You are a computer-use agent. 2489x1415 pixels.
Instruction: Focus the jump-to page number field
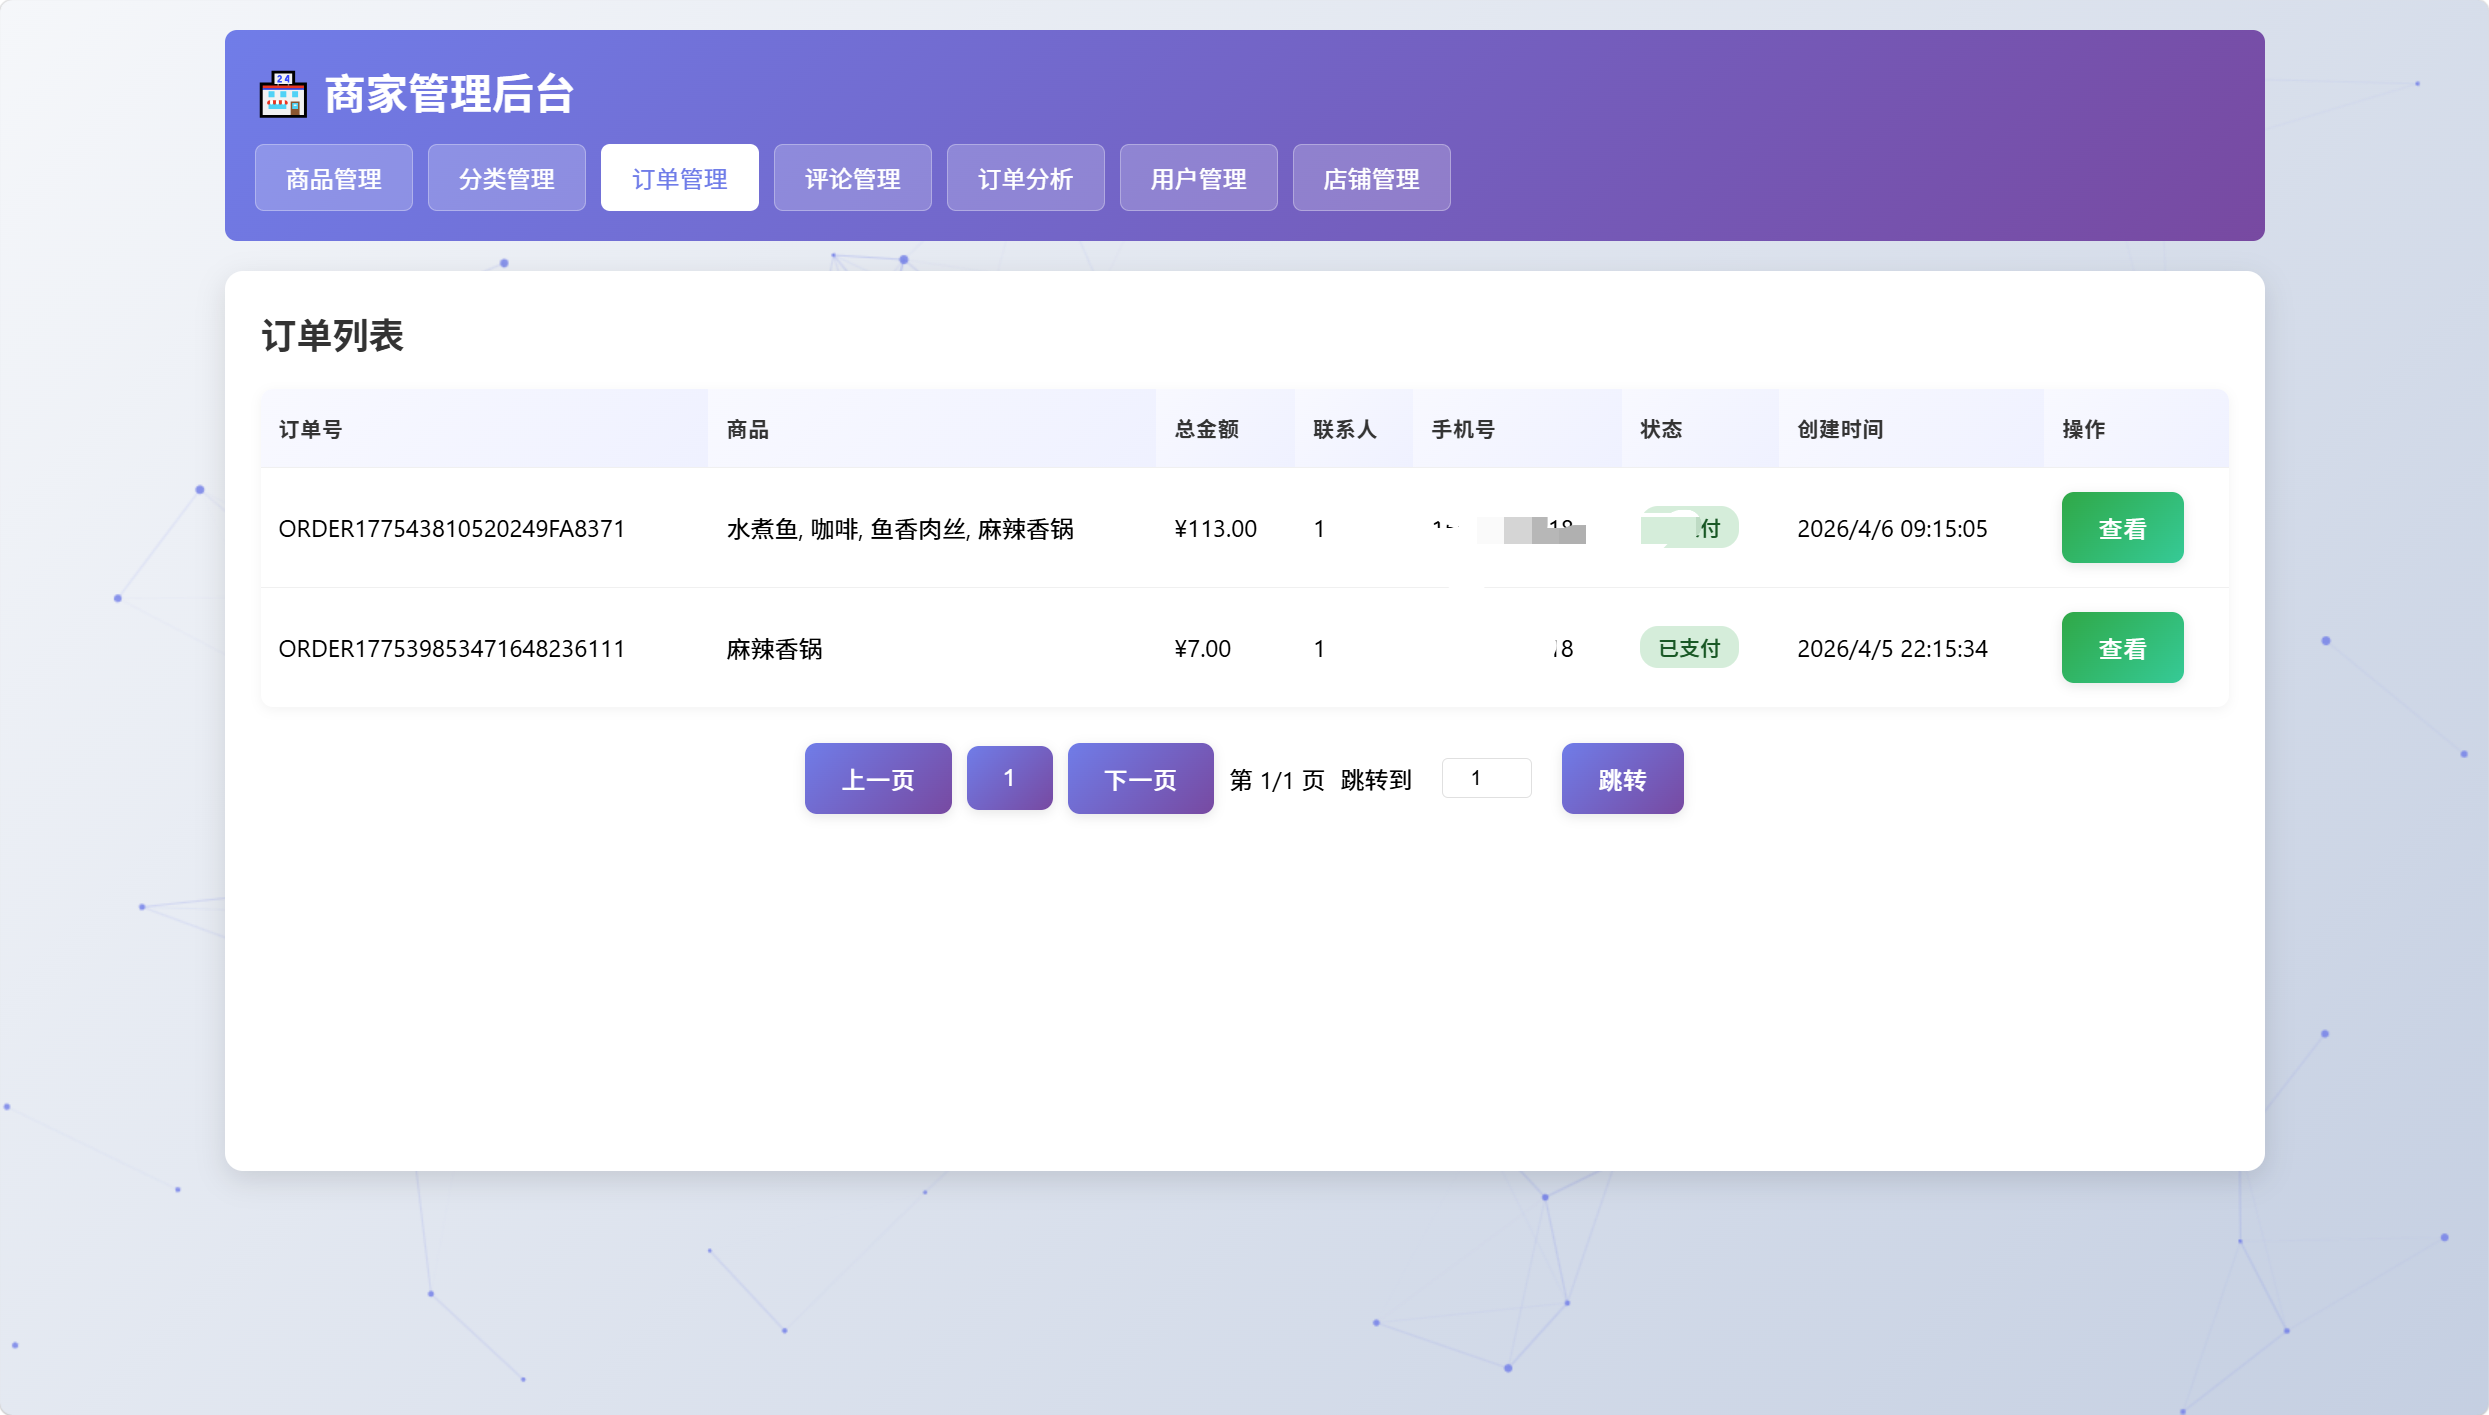click(x=1486, y=778)
